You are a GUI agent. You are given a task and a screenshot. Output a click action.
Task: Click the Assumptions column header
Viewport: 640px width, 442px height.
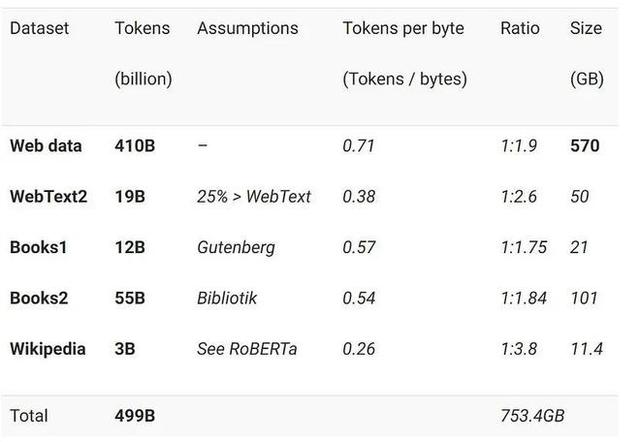click(247, 28)
